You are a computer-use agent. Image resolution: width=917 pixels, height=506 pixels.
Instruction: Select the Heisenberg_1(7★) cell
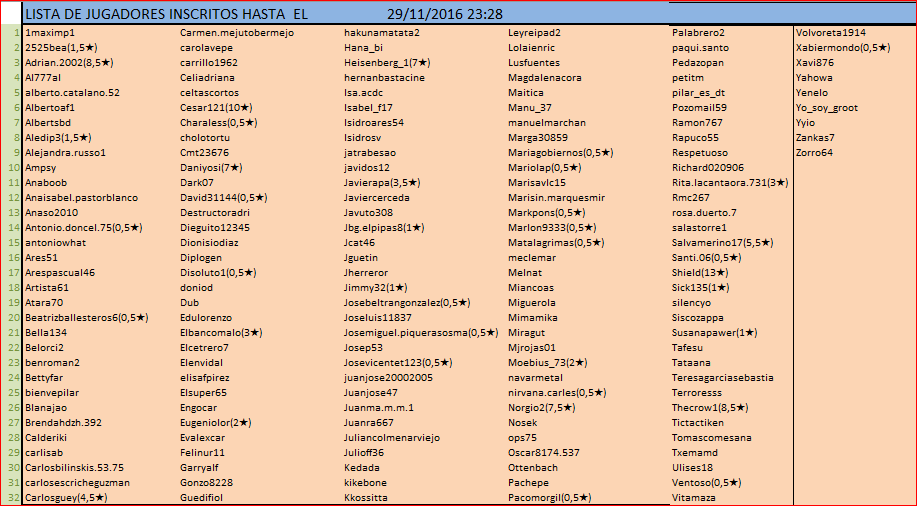coord(386,62)
